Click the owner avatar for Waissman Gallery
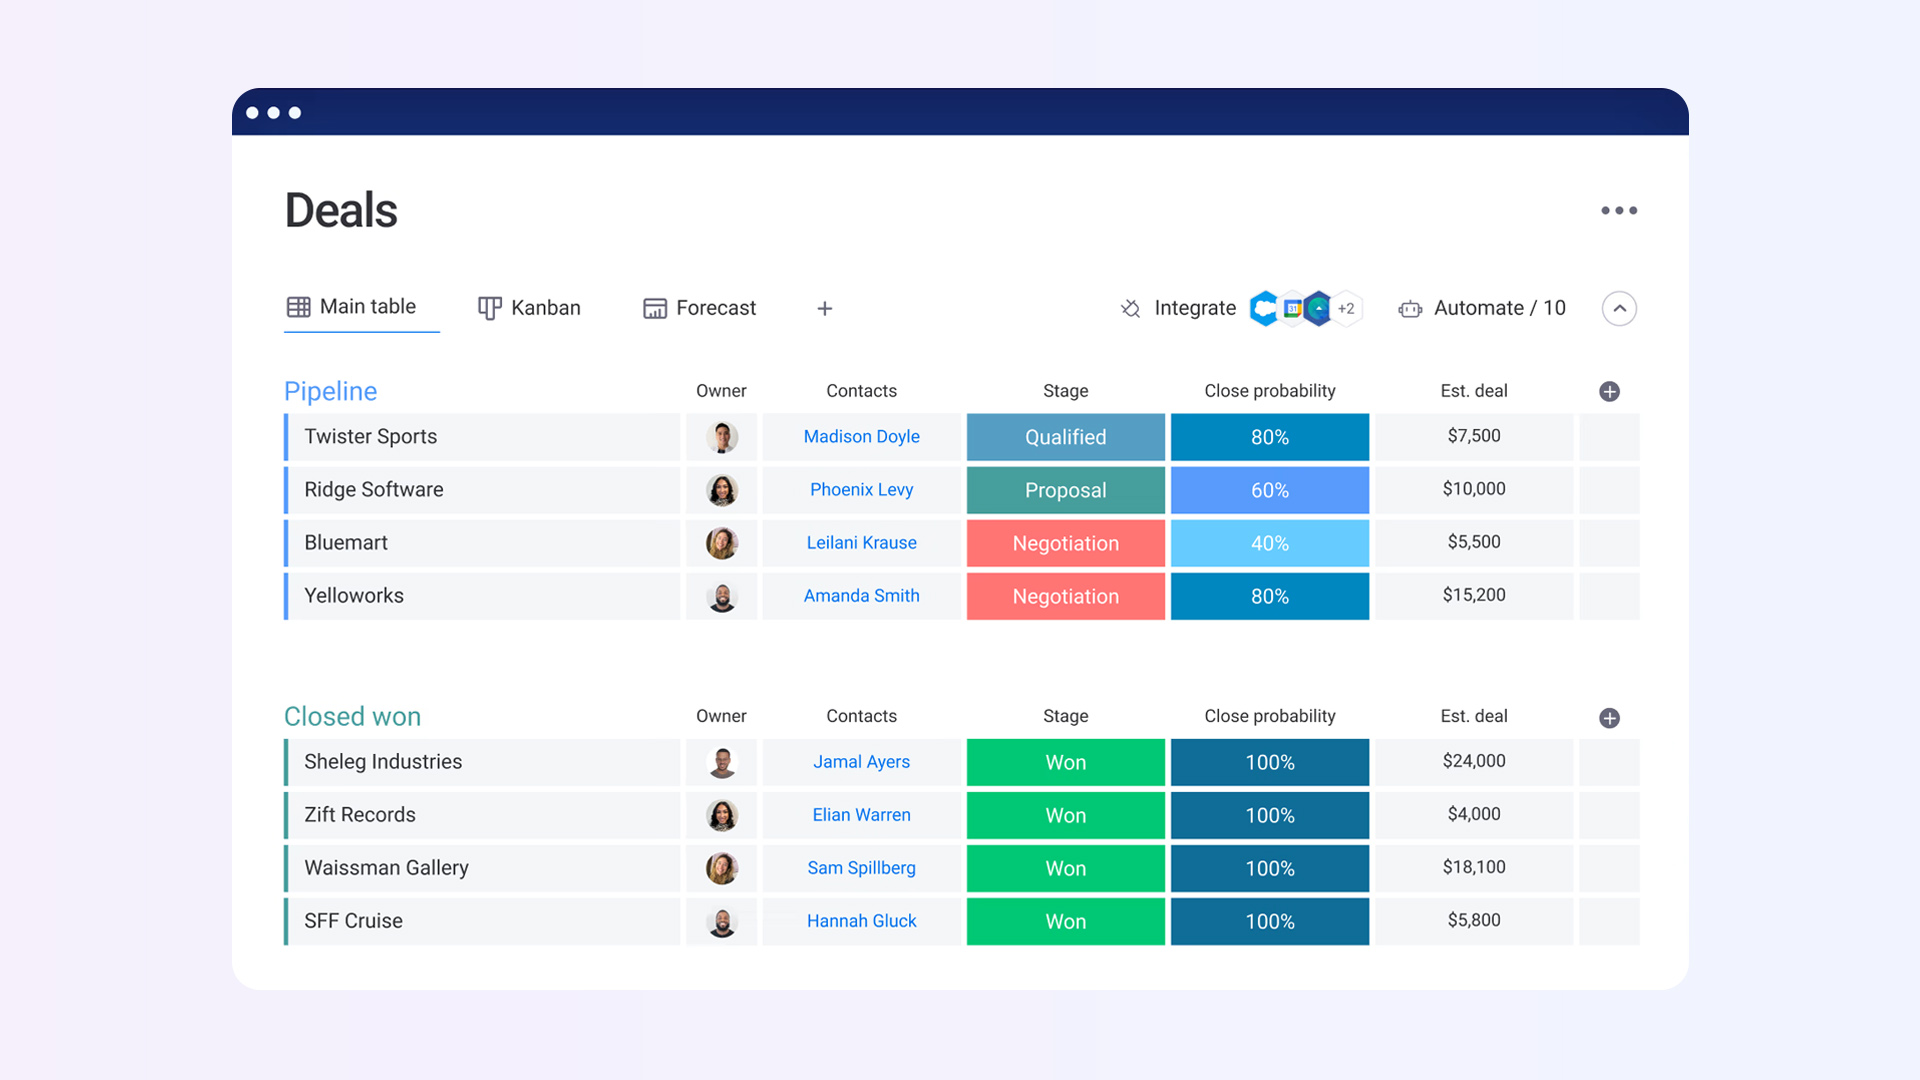Image resolution: width=1920 pixels, height=1080 pixels. pyautogui.click(x=722, y=868)
